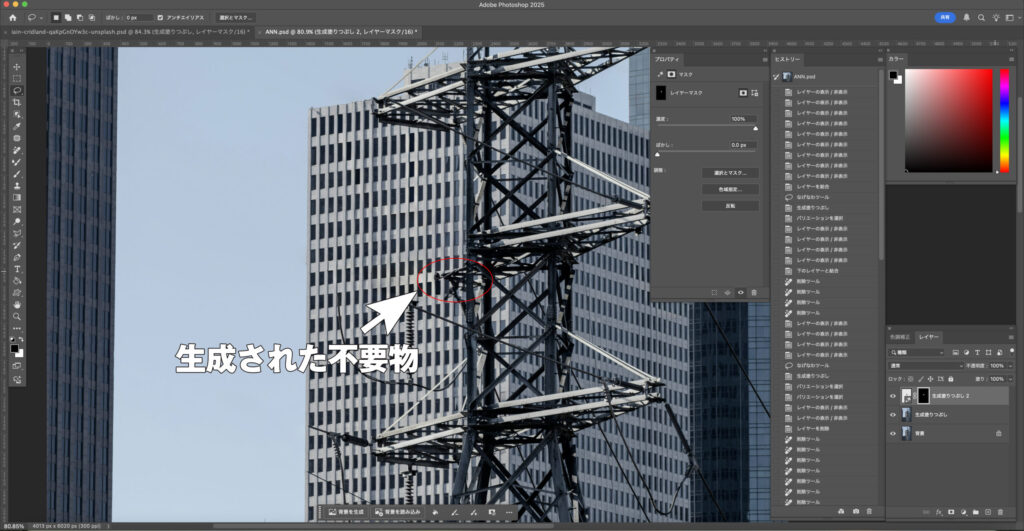
Task: Add layer style fx icon
Action: tap(938, 512)
